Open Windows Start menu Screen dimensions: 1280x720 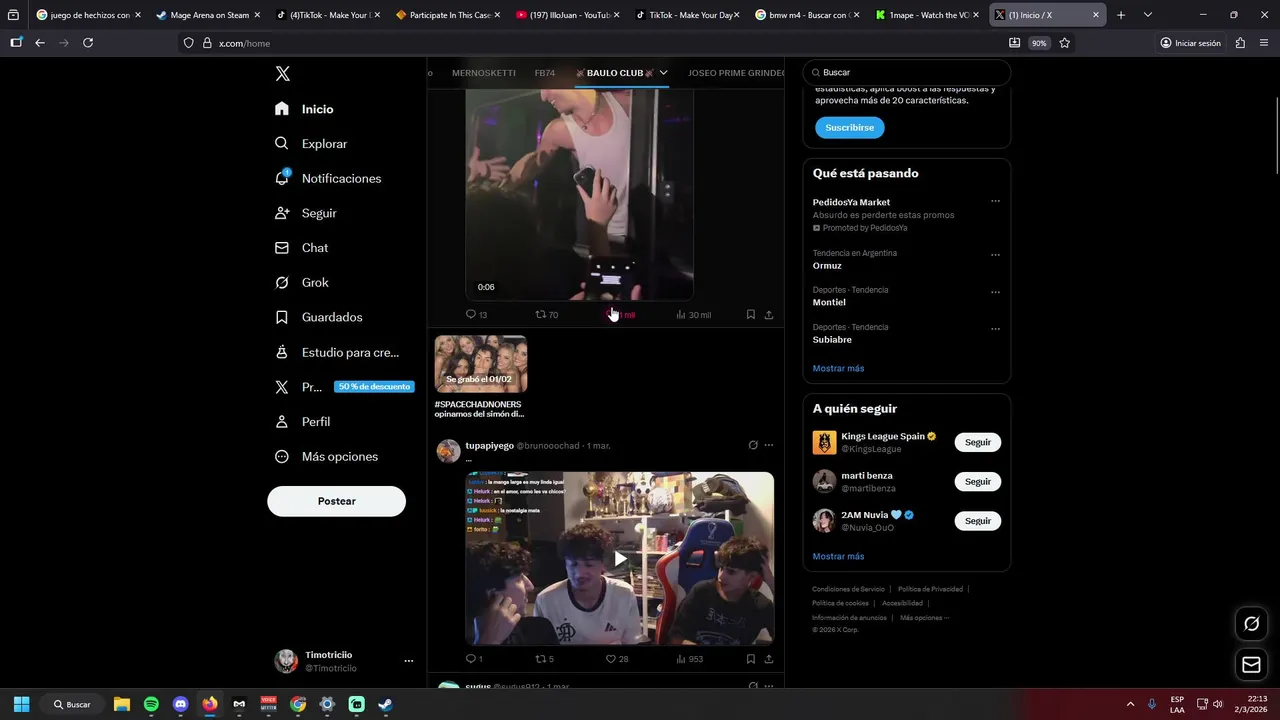[21, 704]
